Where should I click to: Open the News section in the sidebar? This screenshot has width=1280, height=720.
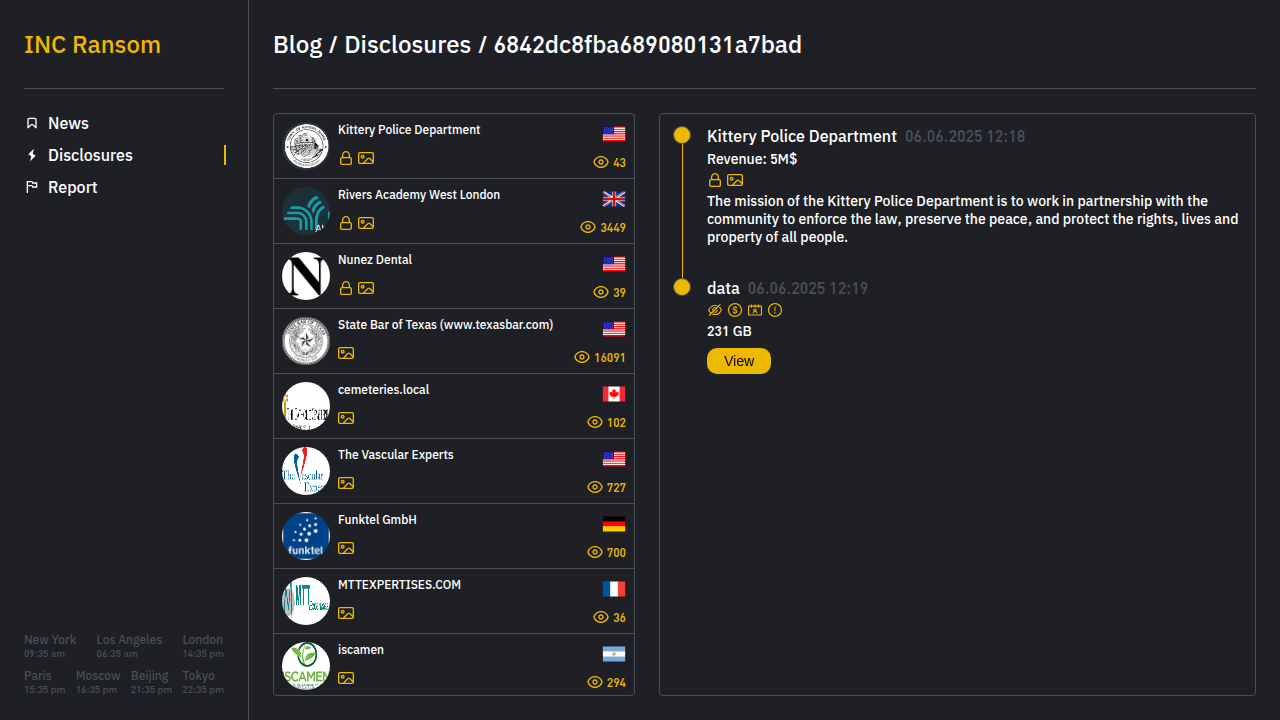coord(68,123)
